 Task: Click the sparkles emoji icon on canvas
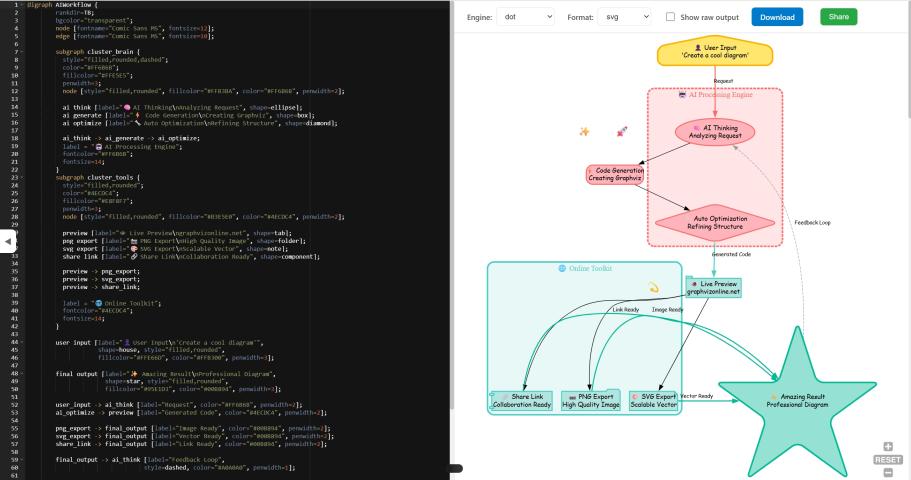[584, 132]
